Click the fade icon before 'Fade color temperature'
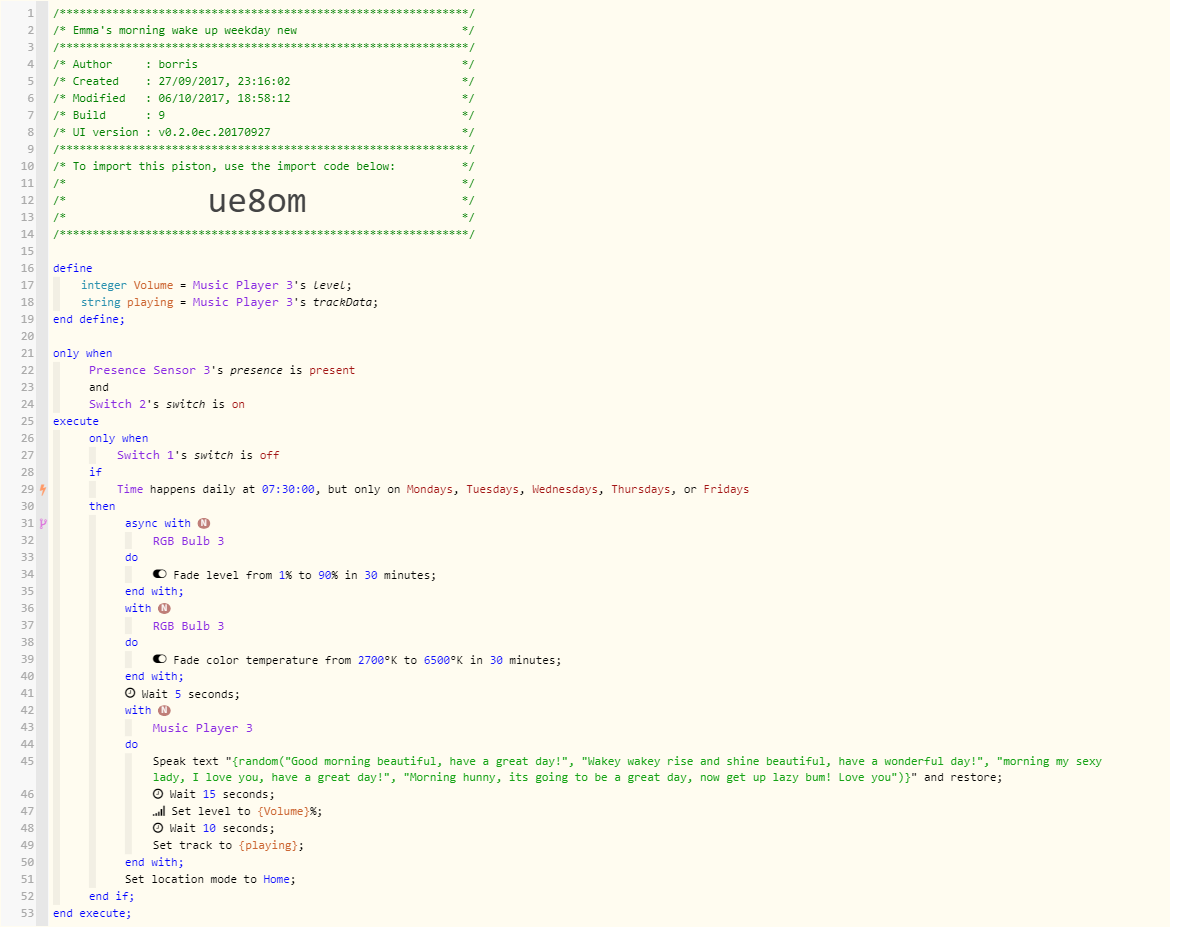This screenshot has height=935, width=1178. (159, 659)
